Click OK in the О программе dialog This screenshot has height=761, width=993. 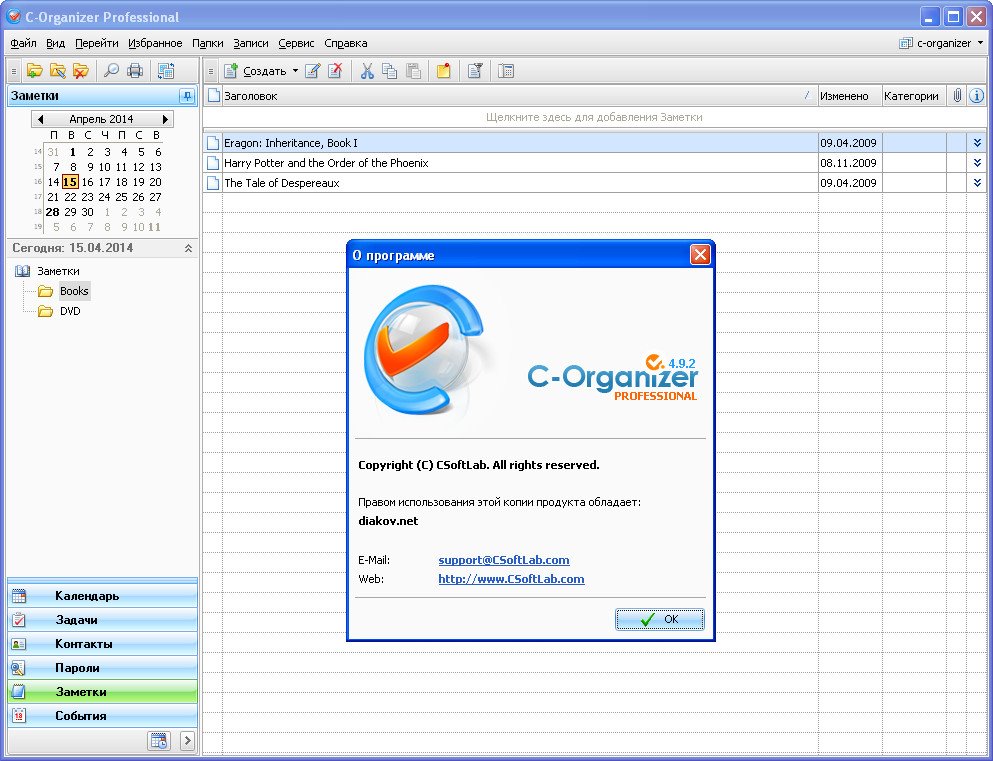659,619
